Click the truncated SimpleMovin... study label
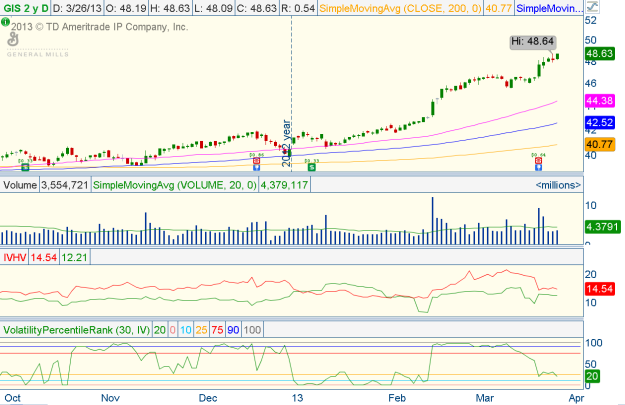625x405 pixels. (549, 8)
